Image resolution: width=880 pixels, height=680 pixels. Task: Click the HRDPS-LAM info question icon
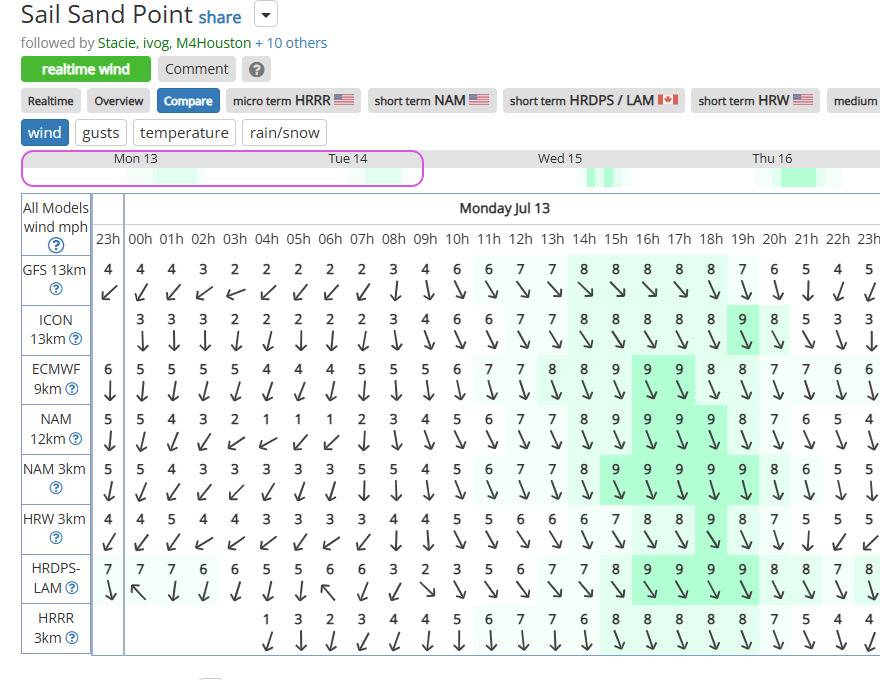72,587
